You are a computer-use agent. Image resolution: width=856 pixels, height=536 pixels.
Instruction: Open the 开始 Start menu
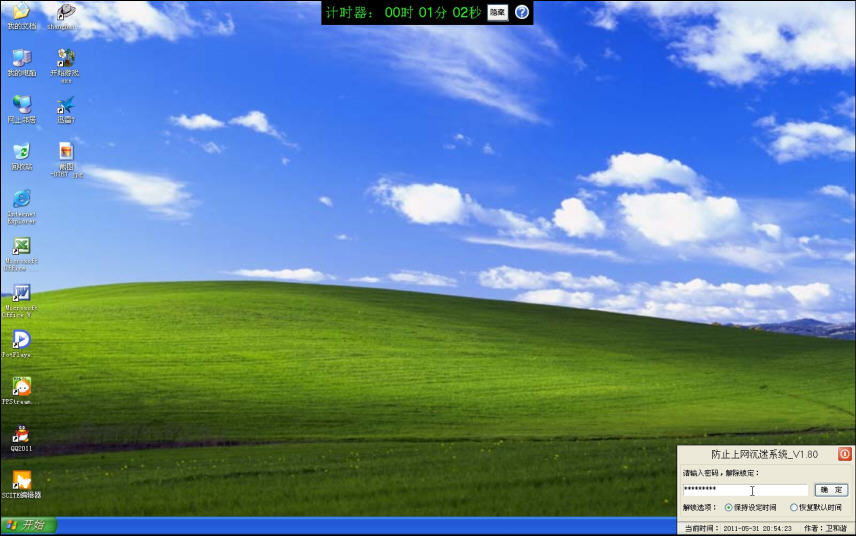coord(28,525)
